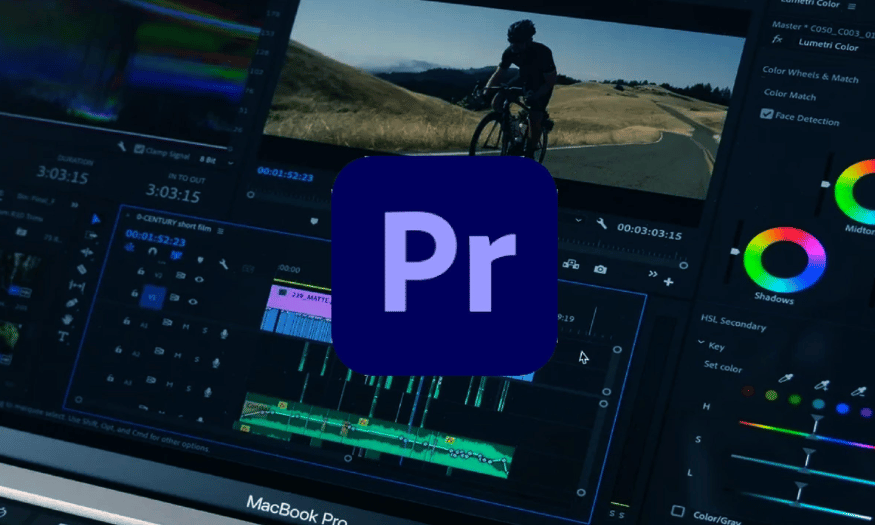Open 0-CENTURY short film panel menu
The height and width of the screenshot is (525, 875).
(x=220, y=230)
